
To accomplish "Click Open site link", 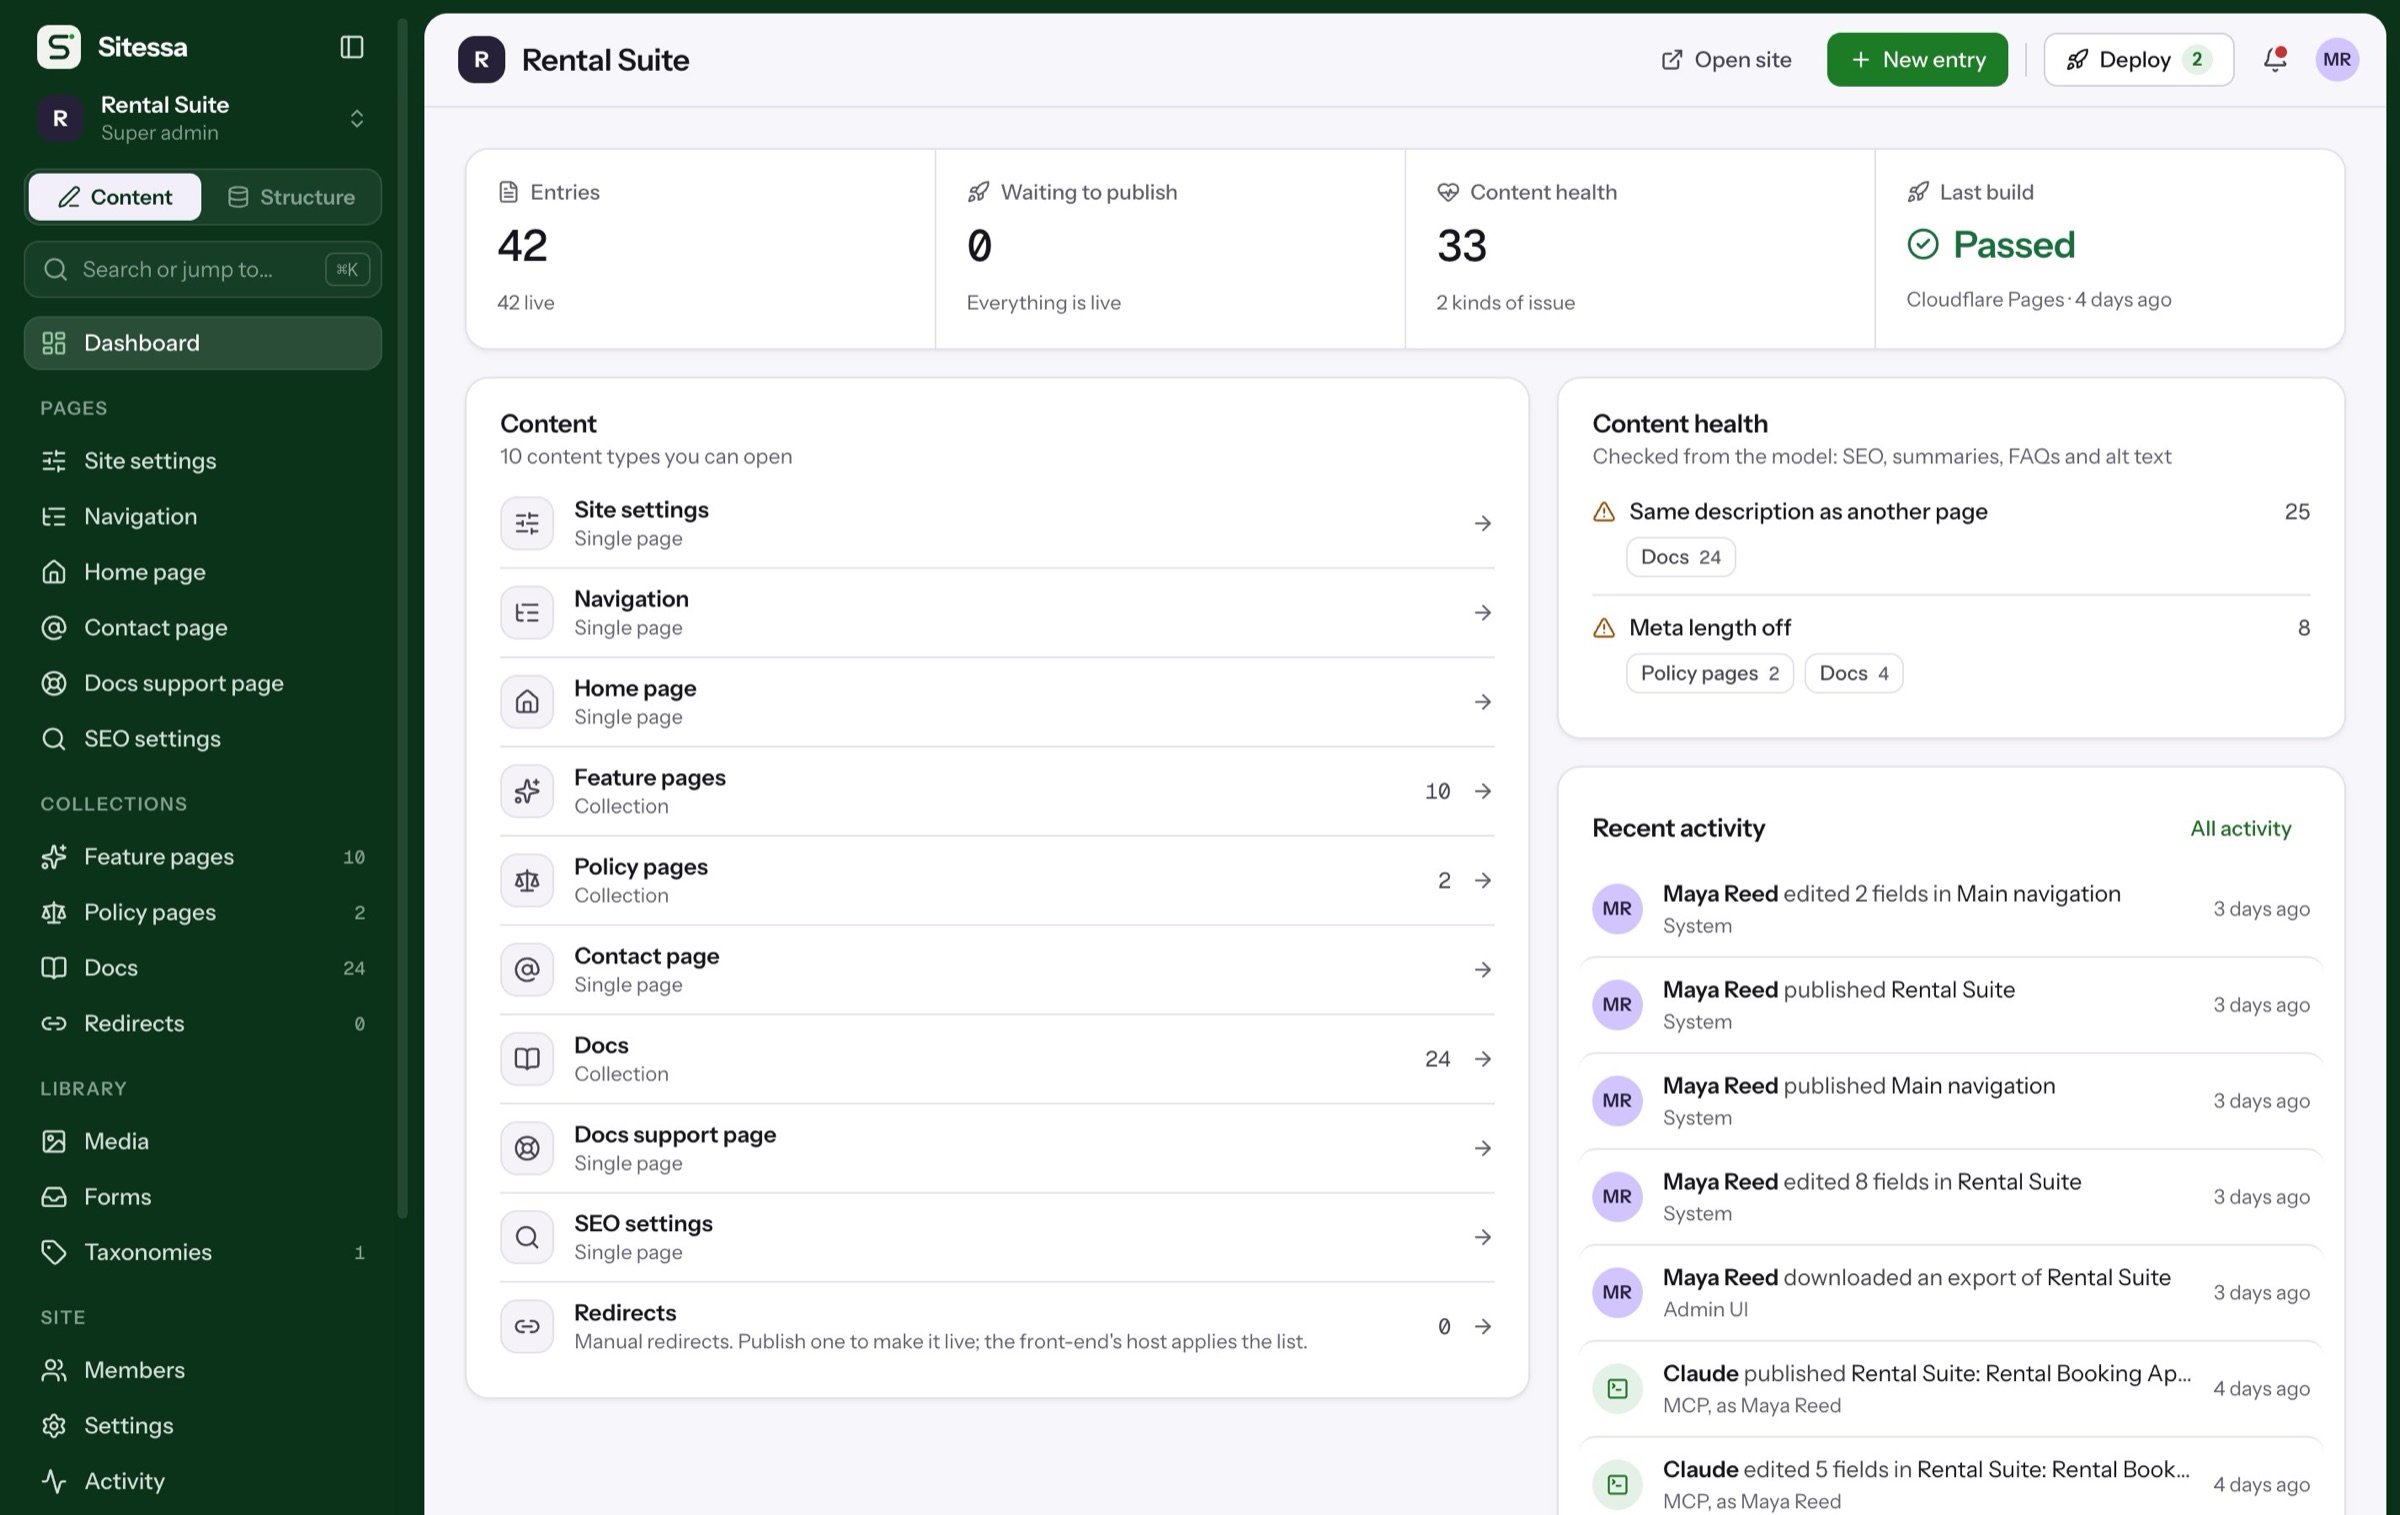I will pos(1726,60).
